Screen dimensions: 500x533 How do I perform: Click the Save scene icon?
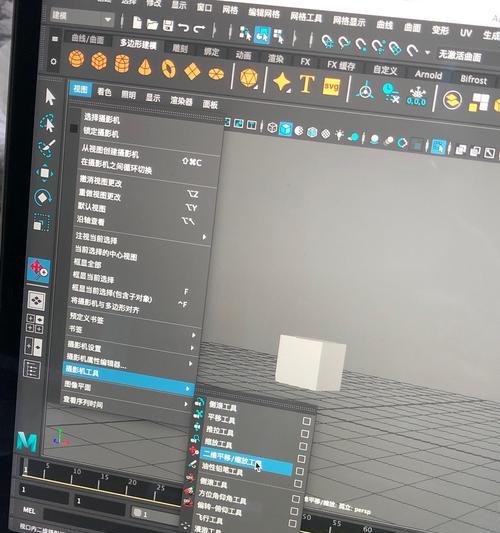[x=168, y=25]
